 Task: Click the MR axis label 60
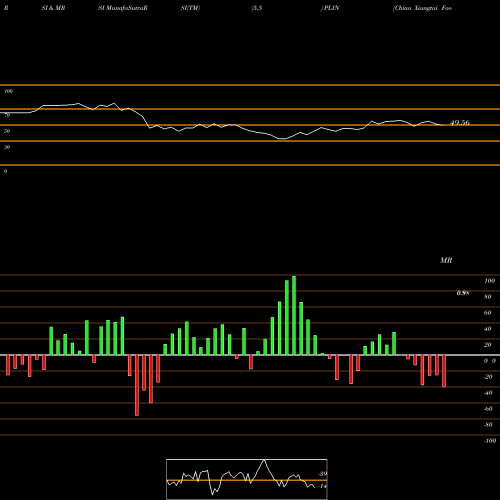[488, 313]
